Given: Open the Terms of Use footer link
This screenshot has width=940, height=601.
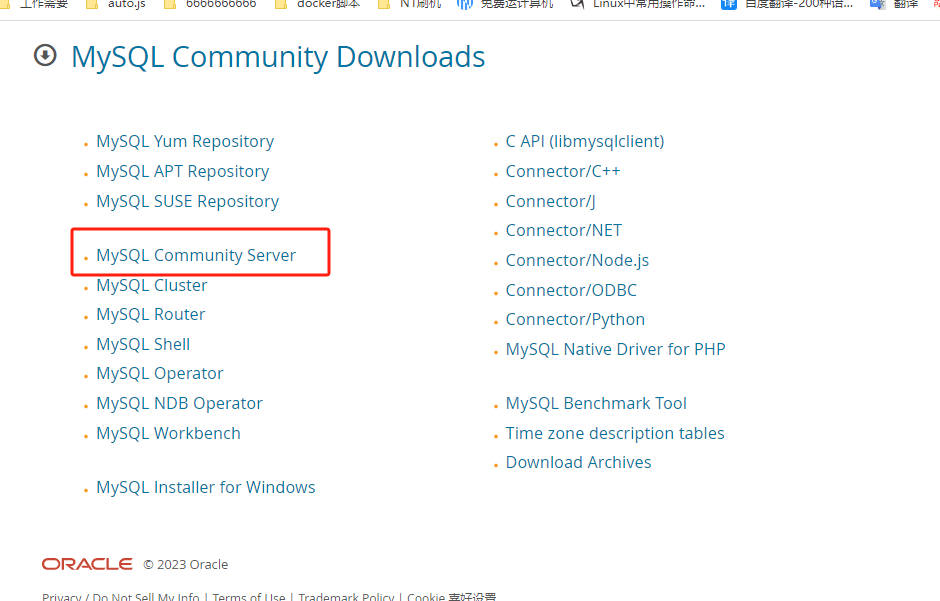Looking at the screenshot, I should click(x=249, y=597).
